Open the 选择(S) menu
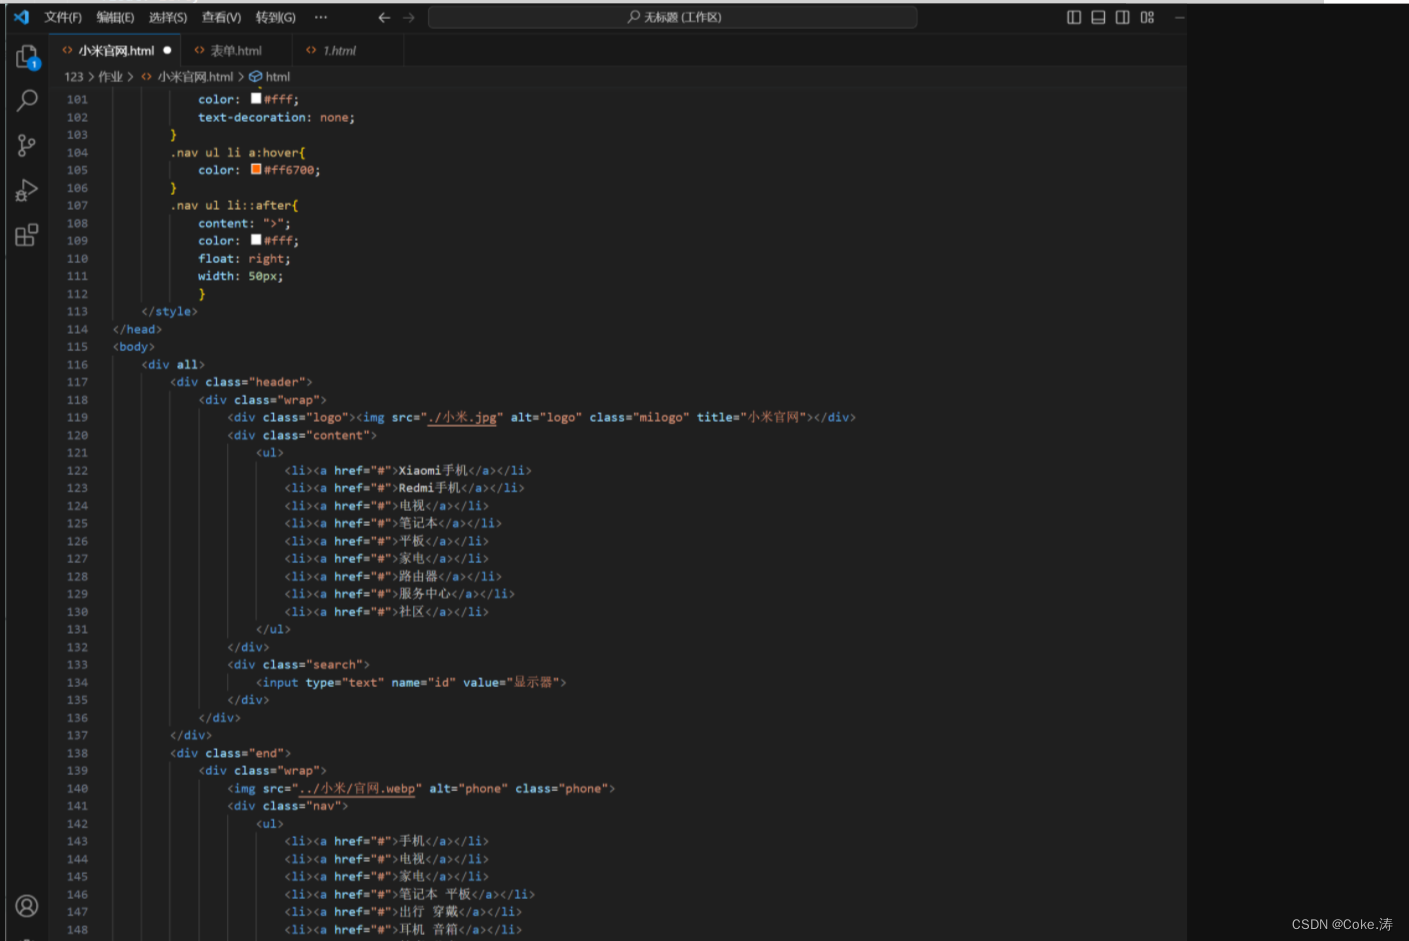1409x941 pixels. (168, 17)
